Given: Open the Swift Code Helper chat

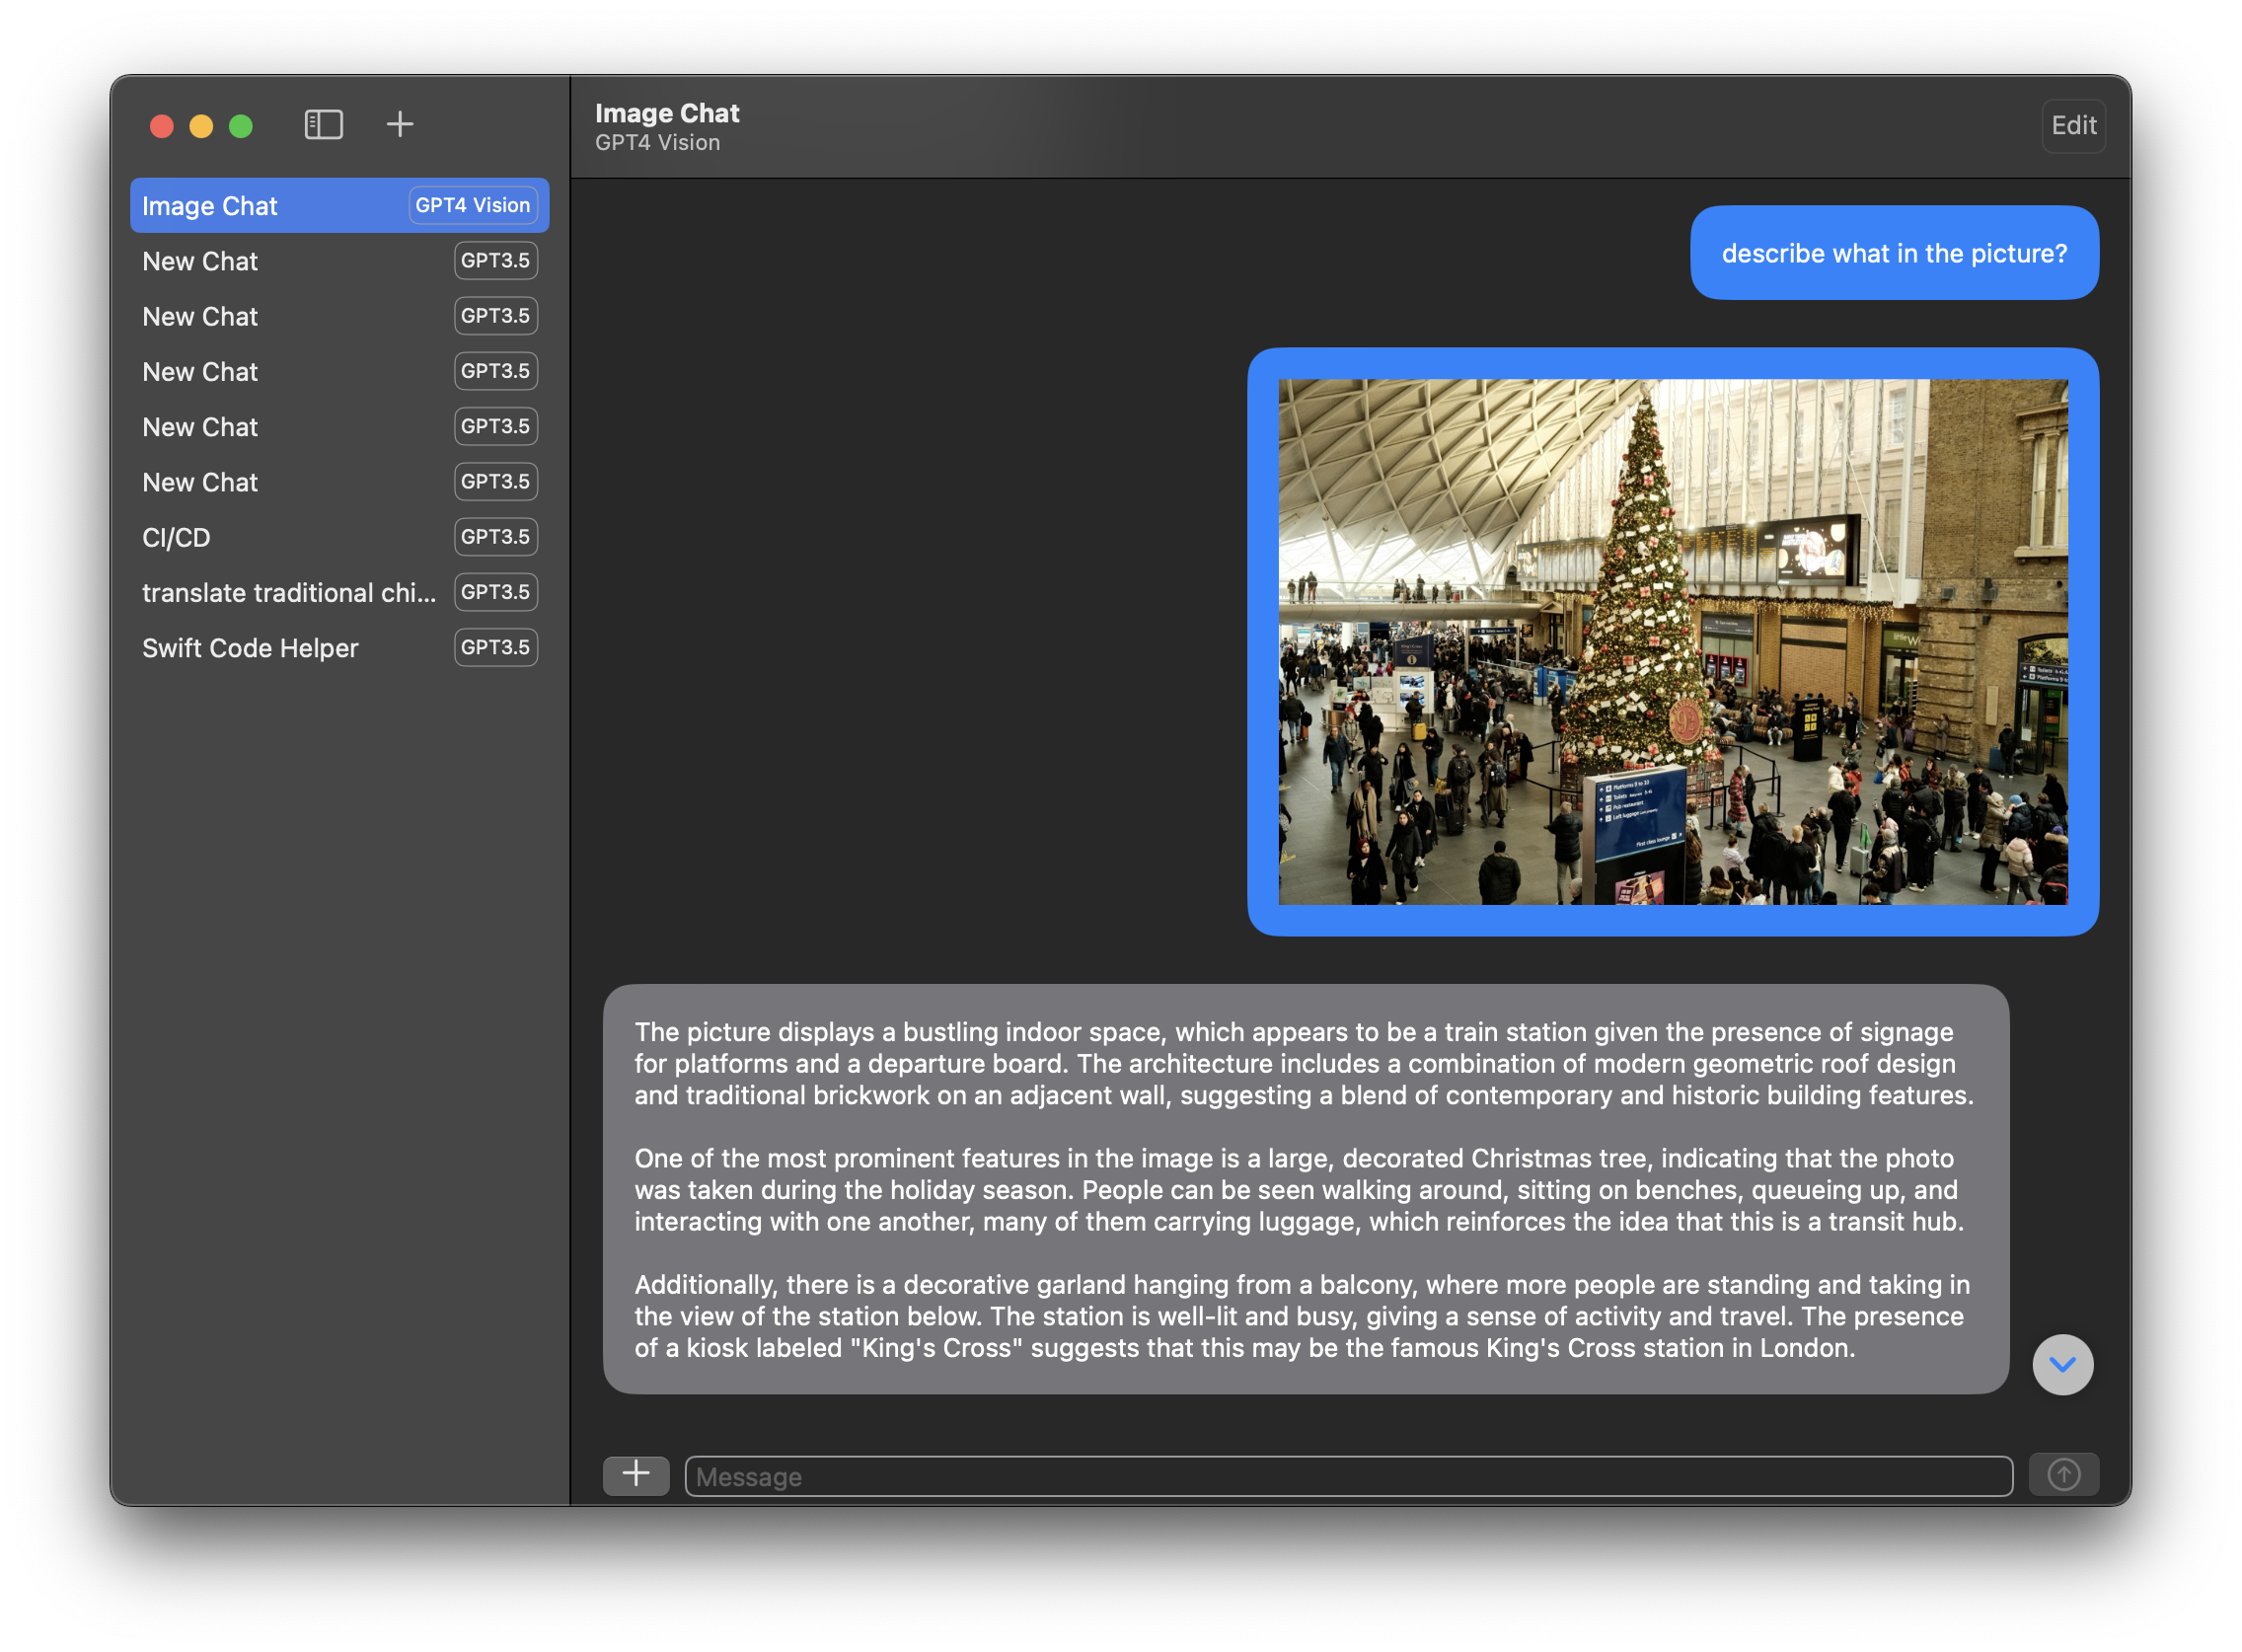Looking at the screenshot, I should pos(340,648).
